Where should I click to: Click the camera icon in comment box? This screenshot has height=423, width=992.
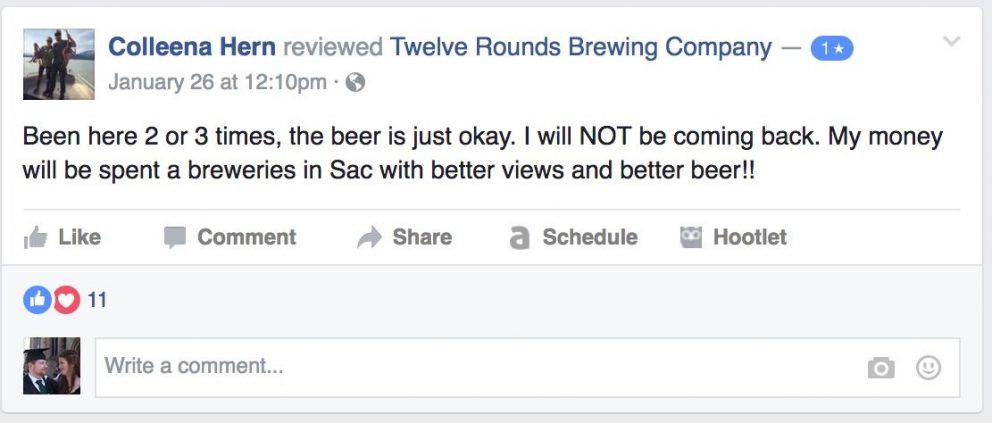click(881, 367)
